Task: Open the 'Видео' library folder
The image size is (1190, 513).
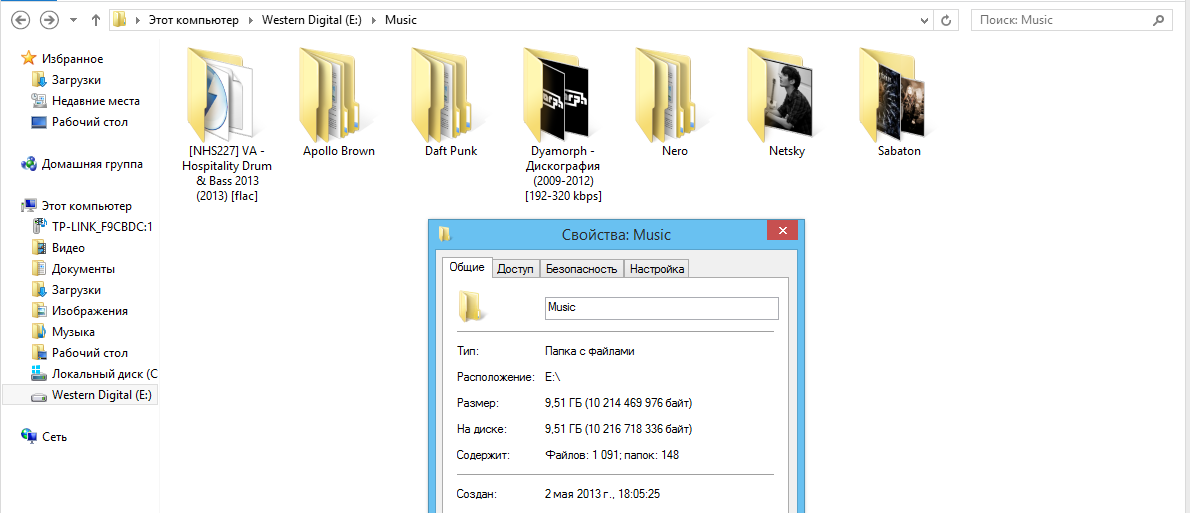Action: (x=58, y=247)
